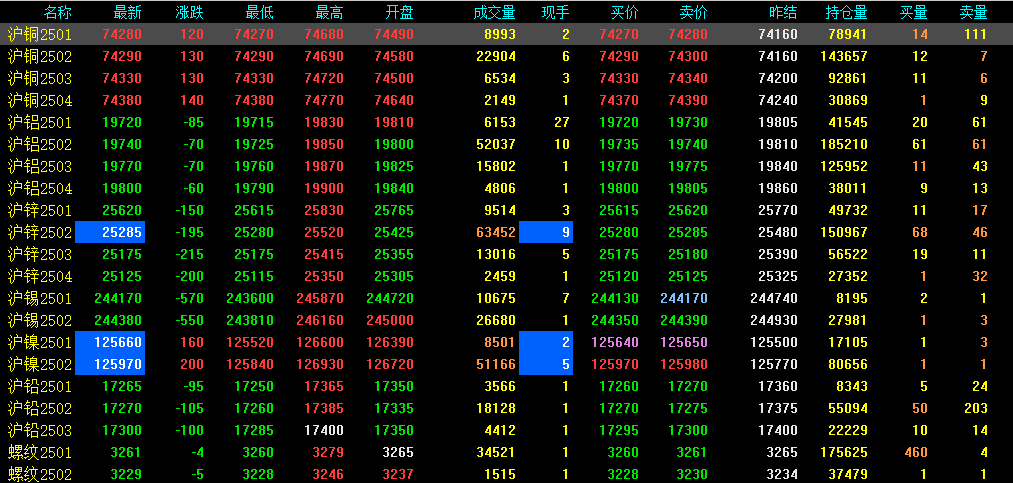Viewport: 1013px width, 483px height.
Task: Select the 沪铅2503 contract name
Action: pos(39,430)
